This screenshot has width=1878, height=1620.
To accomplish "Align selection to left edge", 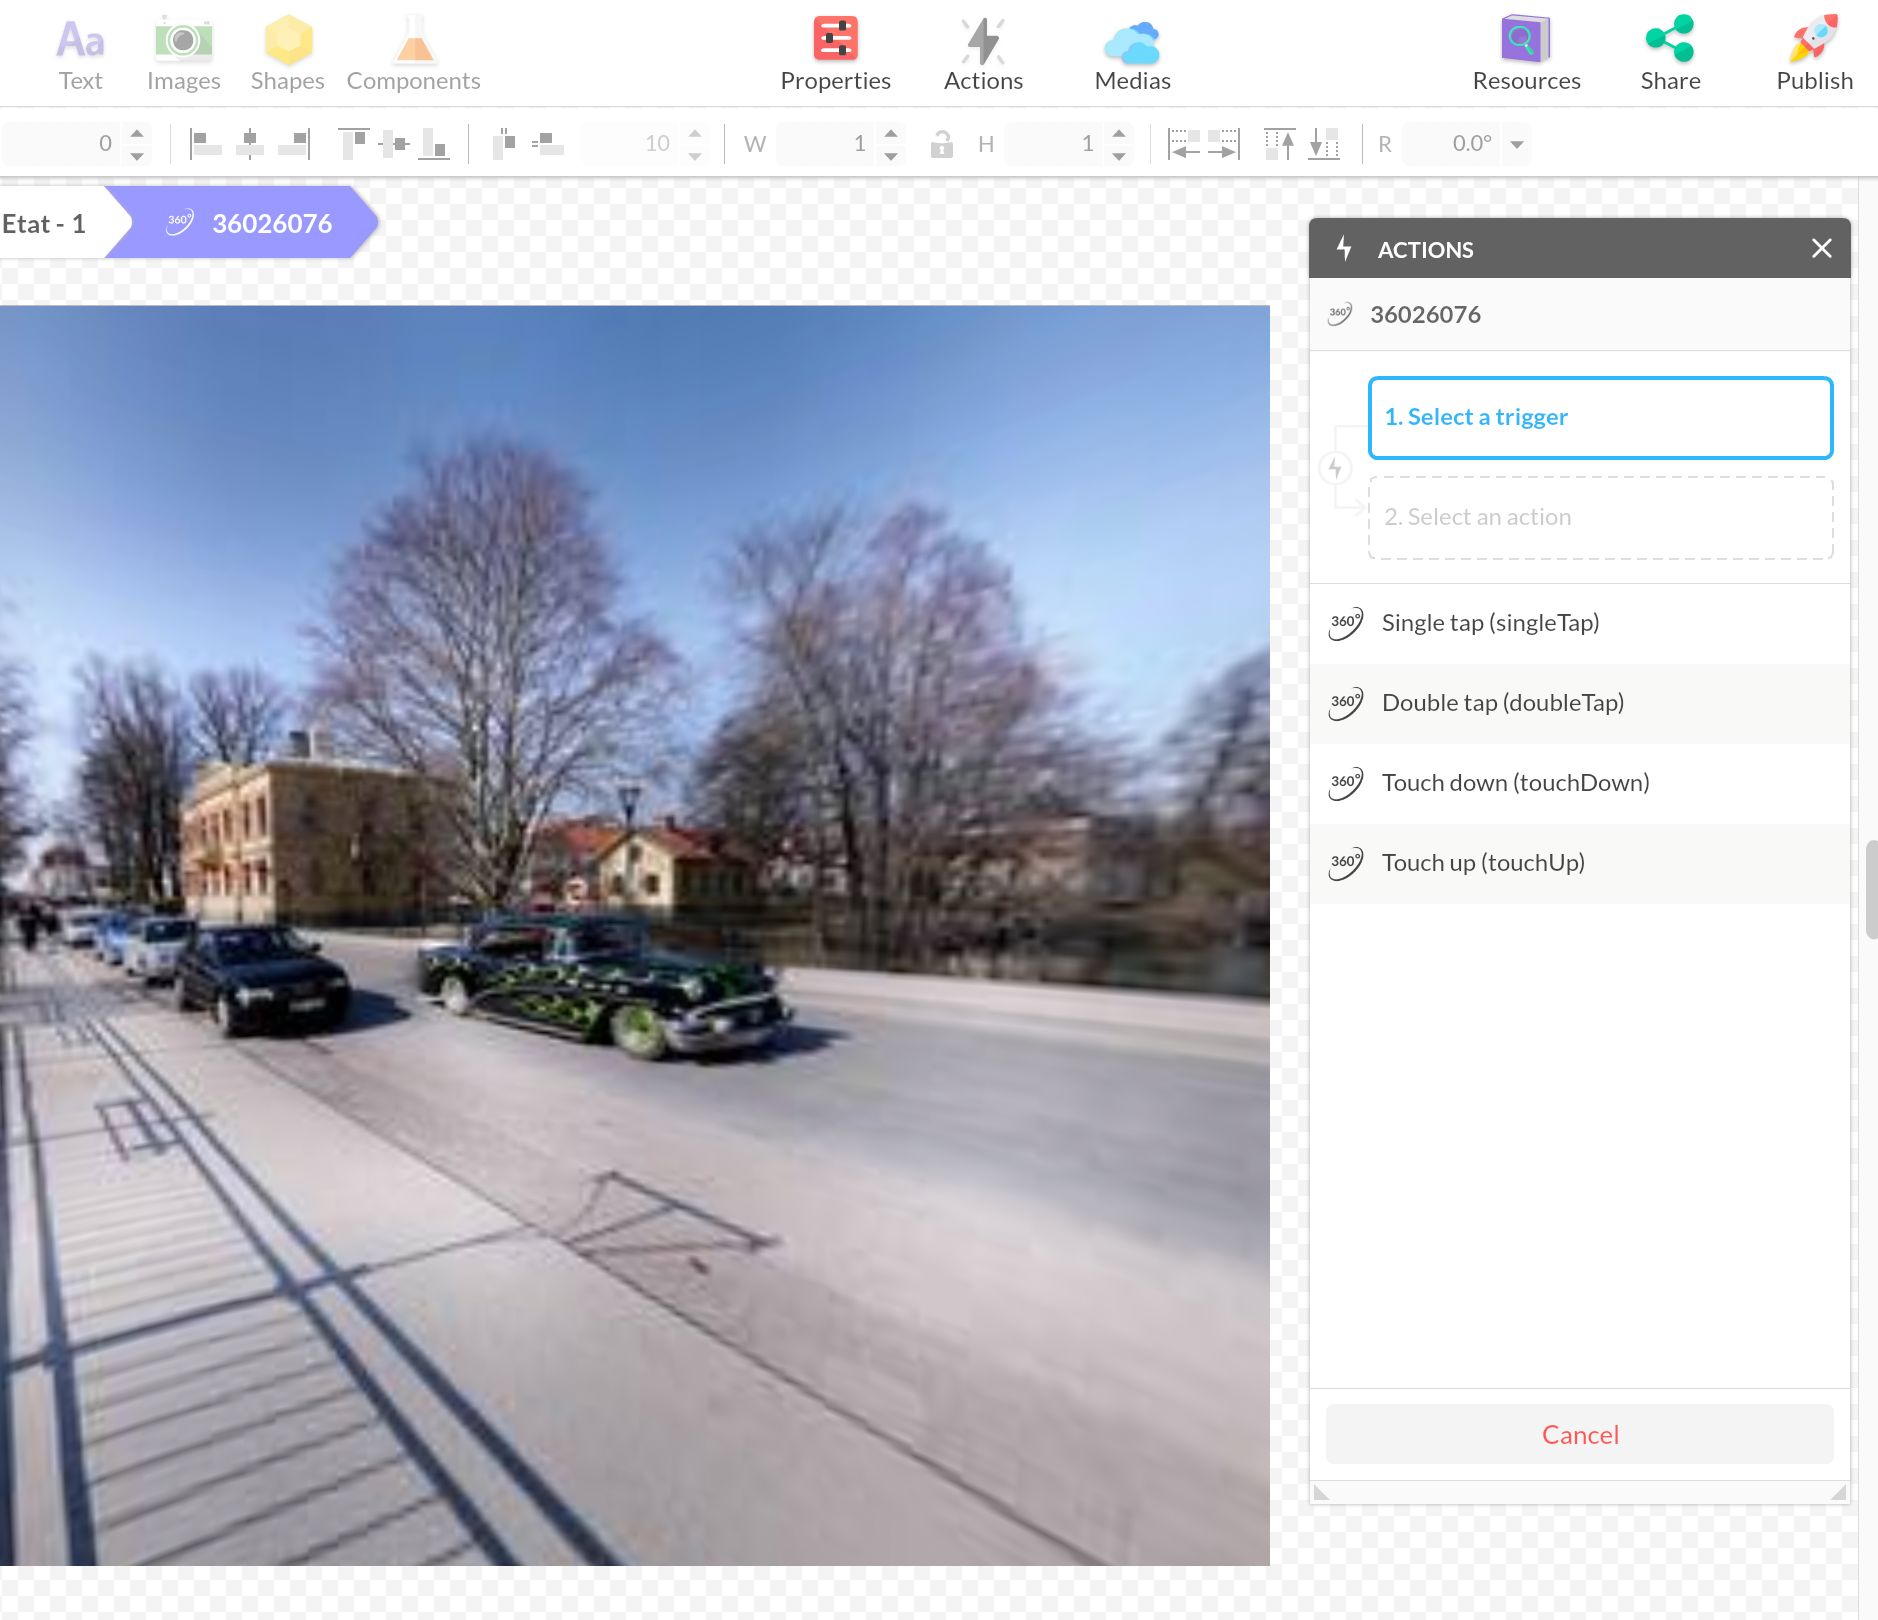I will [x=205, y=144].
